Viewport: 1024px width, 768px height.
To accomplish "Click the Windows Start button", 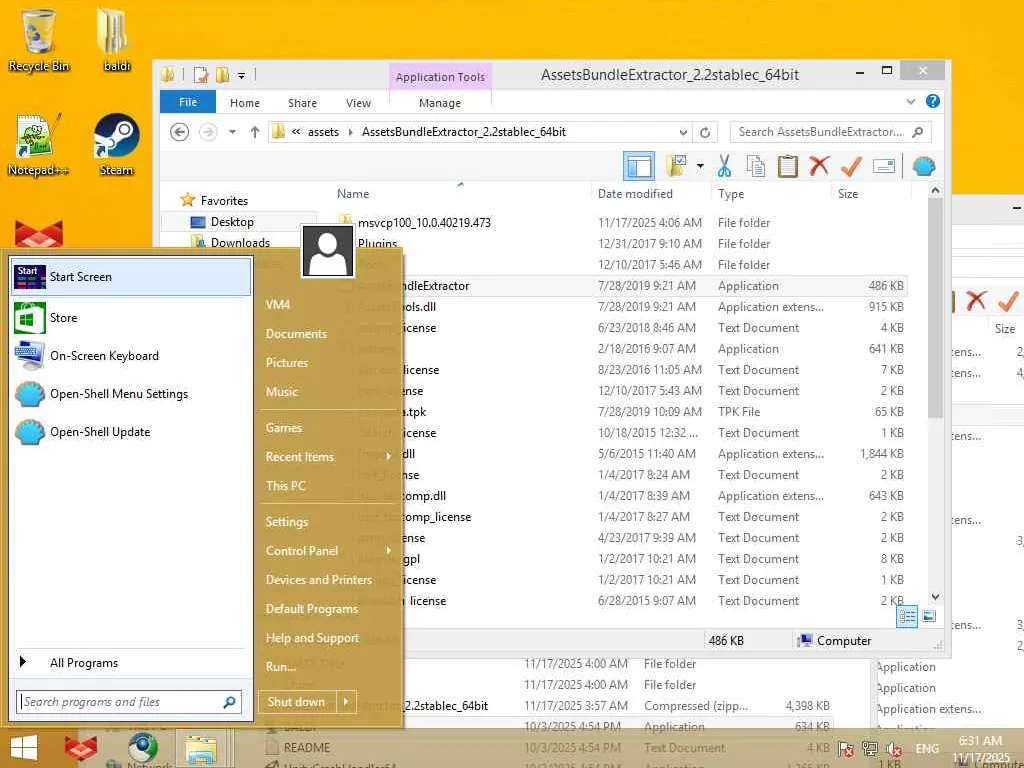I will click(x=24, y=747).
